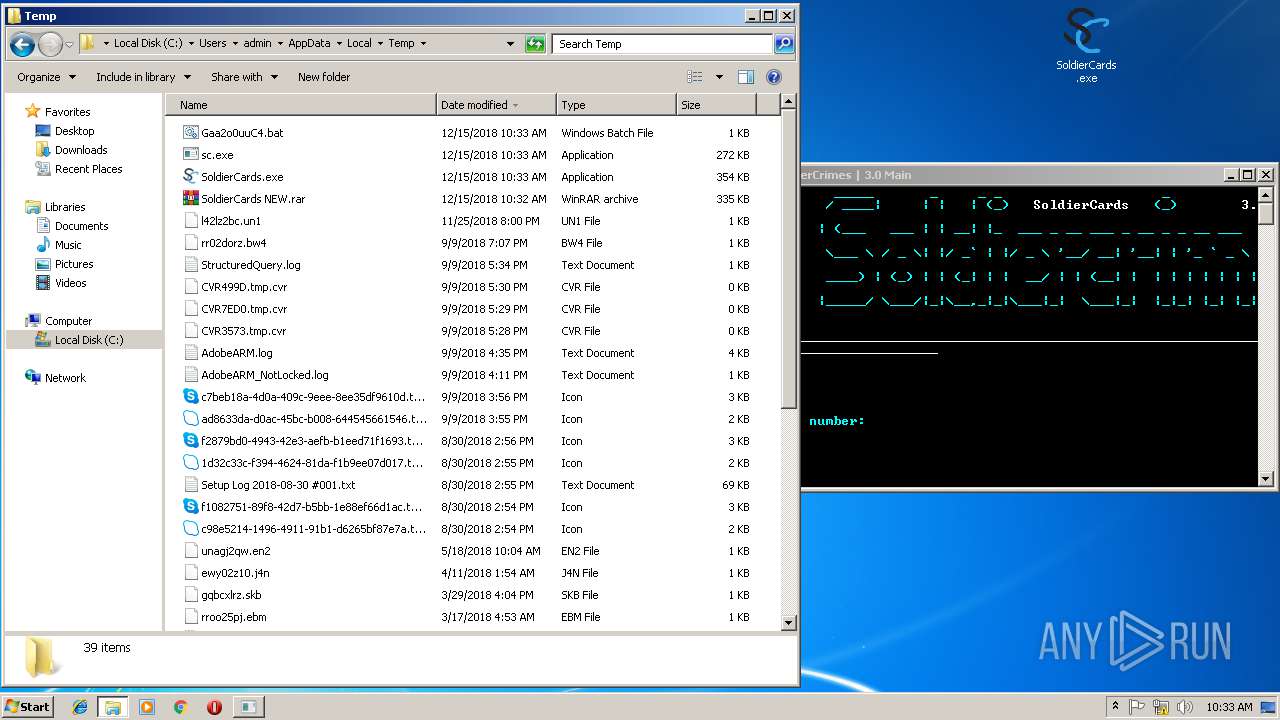Expand the Users breadcrumb arrow

pos(234,44)
